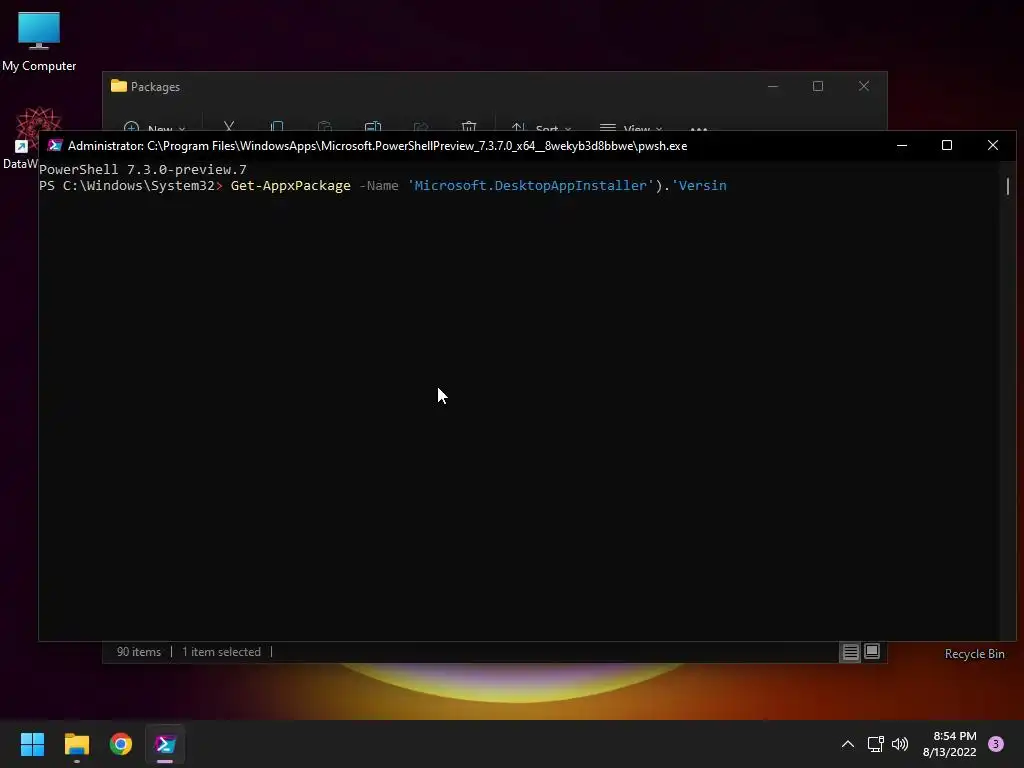The height and width of the screenshot is (768, 1024).
Task: Open the DataW desktop shortcut
Action: (x=20, y=138)
